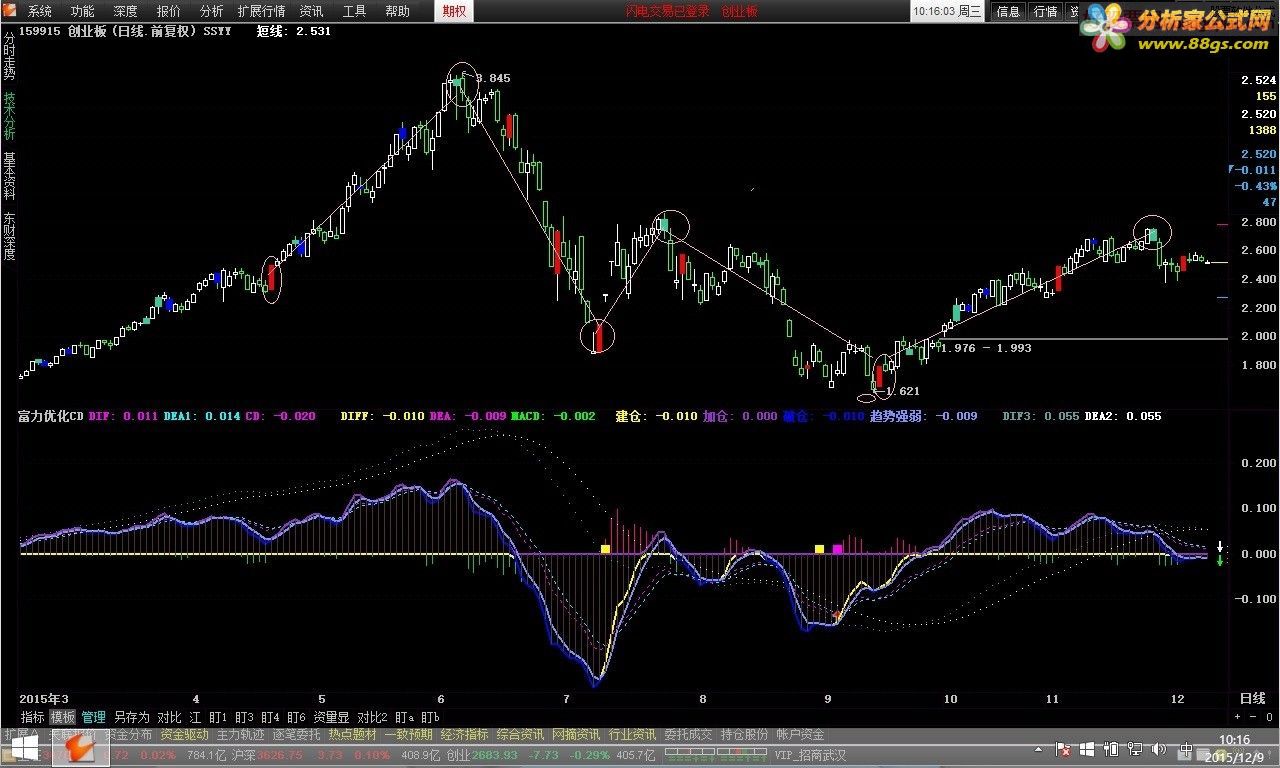Select the 指标 tab below the chart
Image resolution: width=1280 pixels, height=768 pixels.
33,717
